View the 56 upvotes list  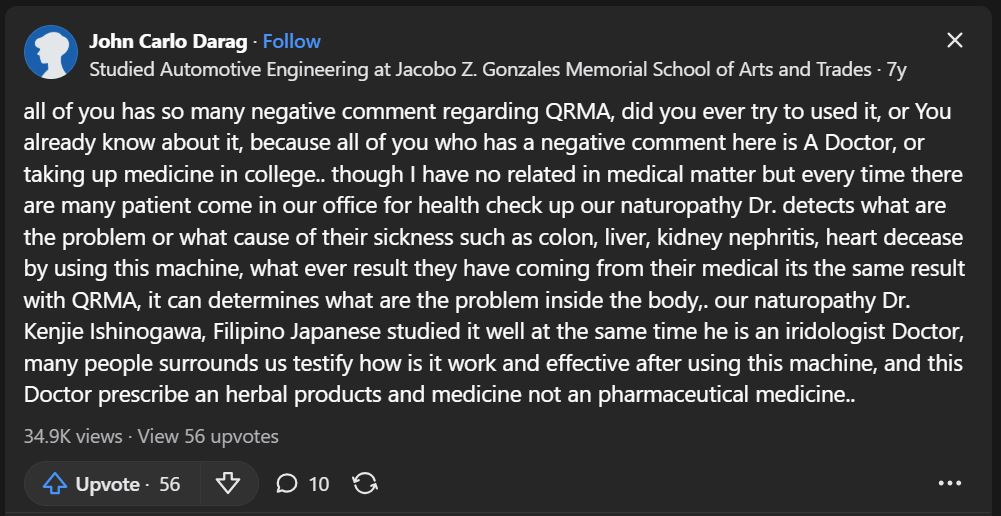point(208,436)
